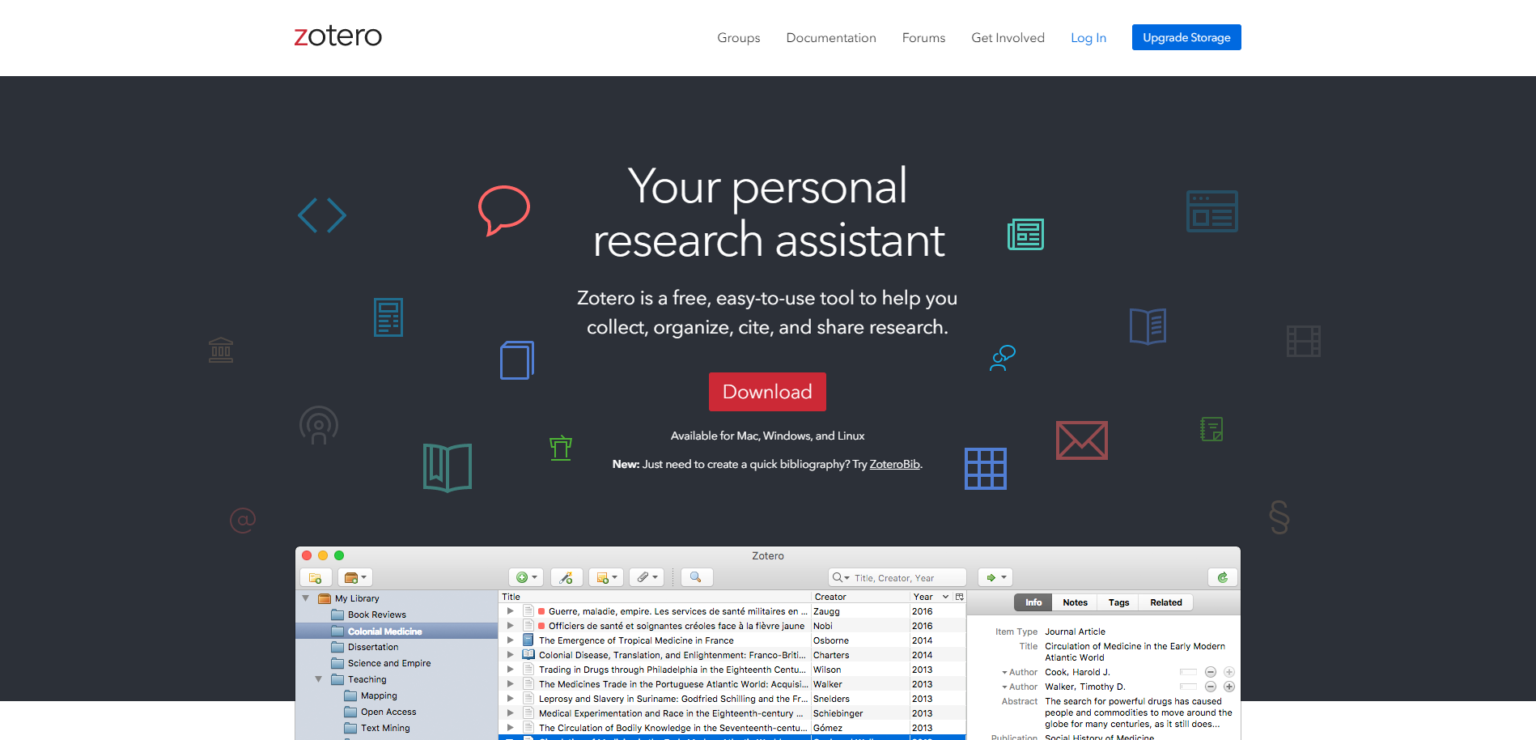Viewport: 1536px width, 740px height.
Task: Expand The Emergence of Tropical Medicine item
Action: pos(510,640)
